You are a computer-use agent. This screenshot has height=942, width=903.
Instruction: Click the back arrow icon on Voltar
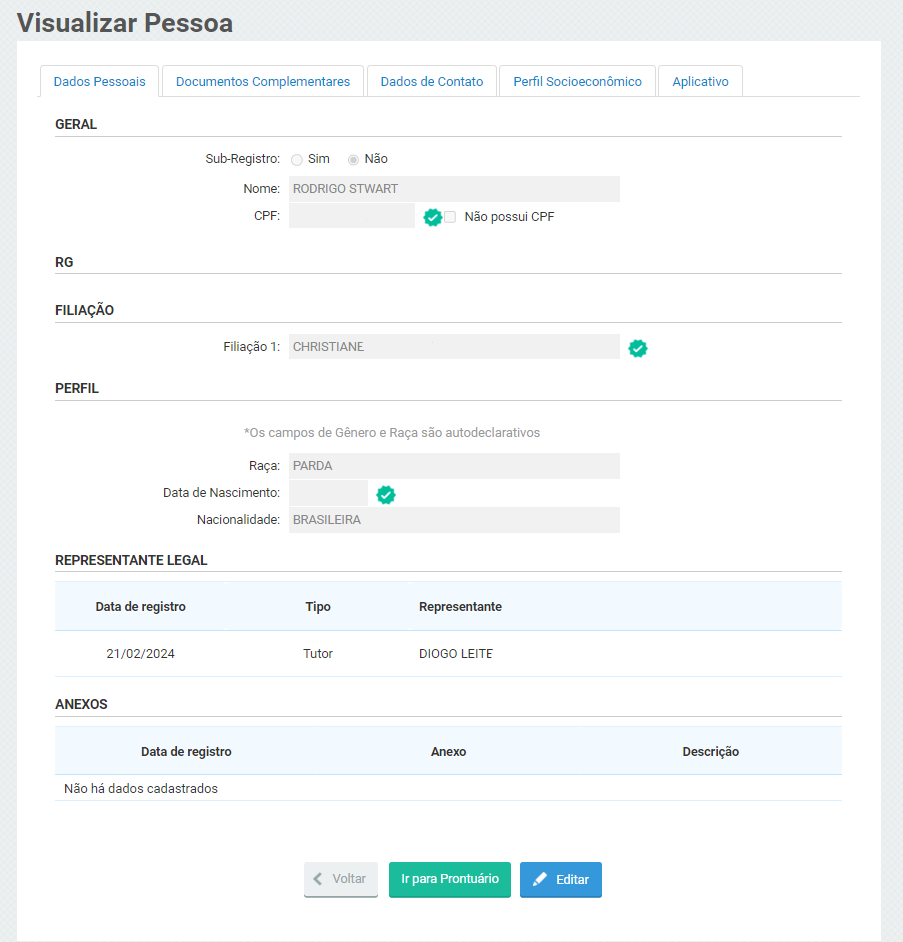[318, 879]
